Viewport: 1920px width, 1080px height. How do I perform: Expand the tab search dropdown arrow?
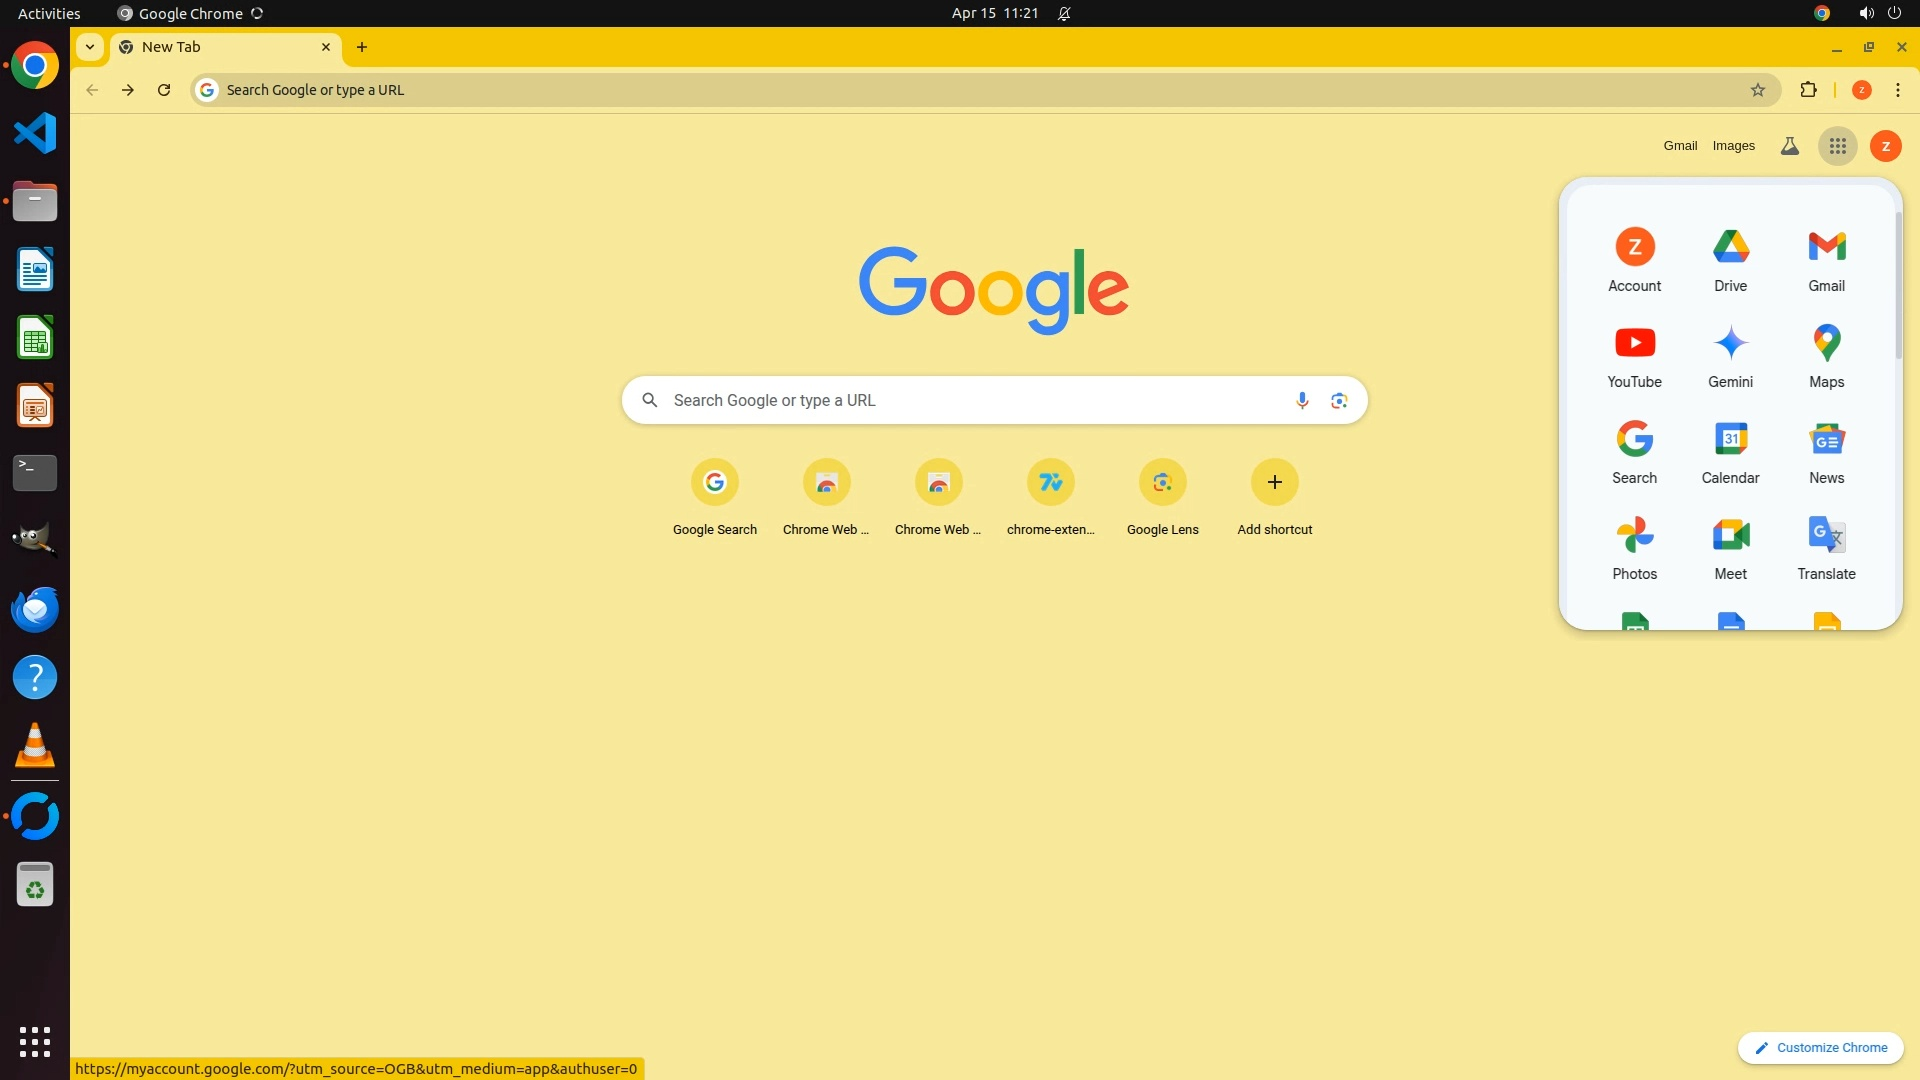point(90,47)
